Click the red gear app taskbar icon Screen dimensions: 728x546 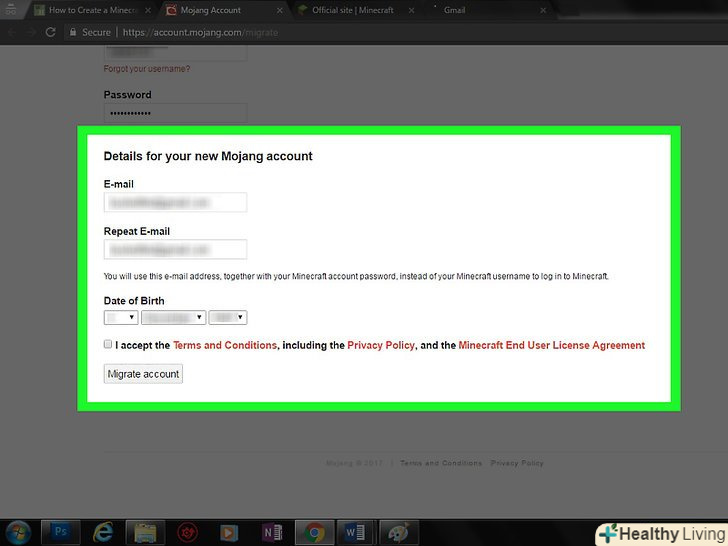188,533
